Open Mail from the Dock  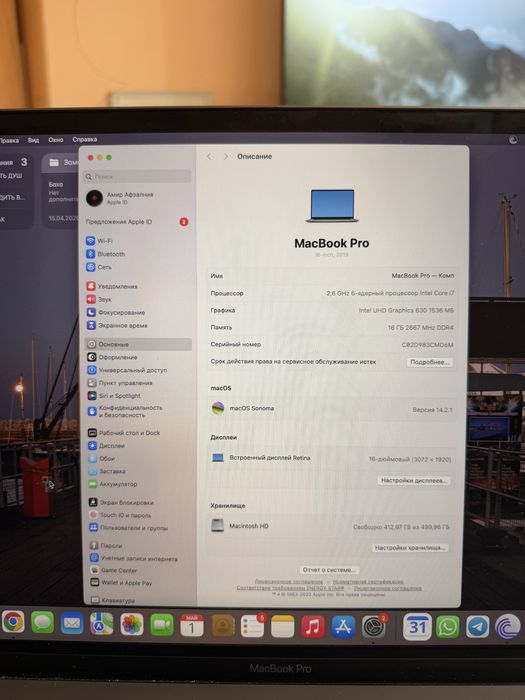[72, 623]
